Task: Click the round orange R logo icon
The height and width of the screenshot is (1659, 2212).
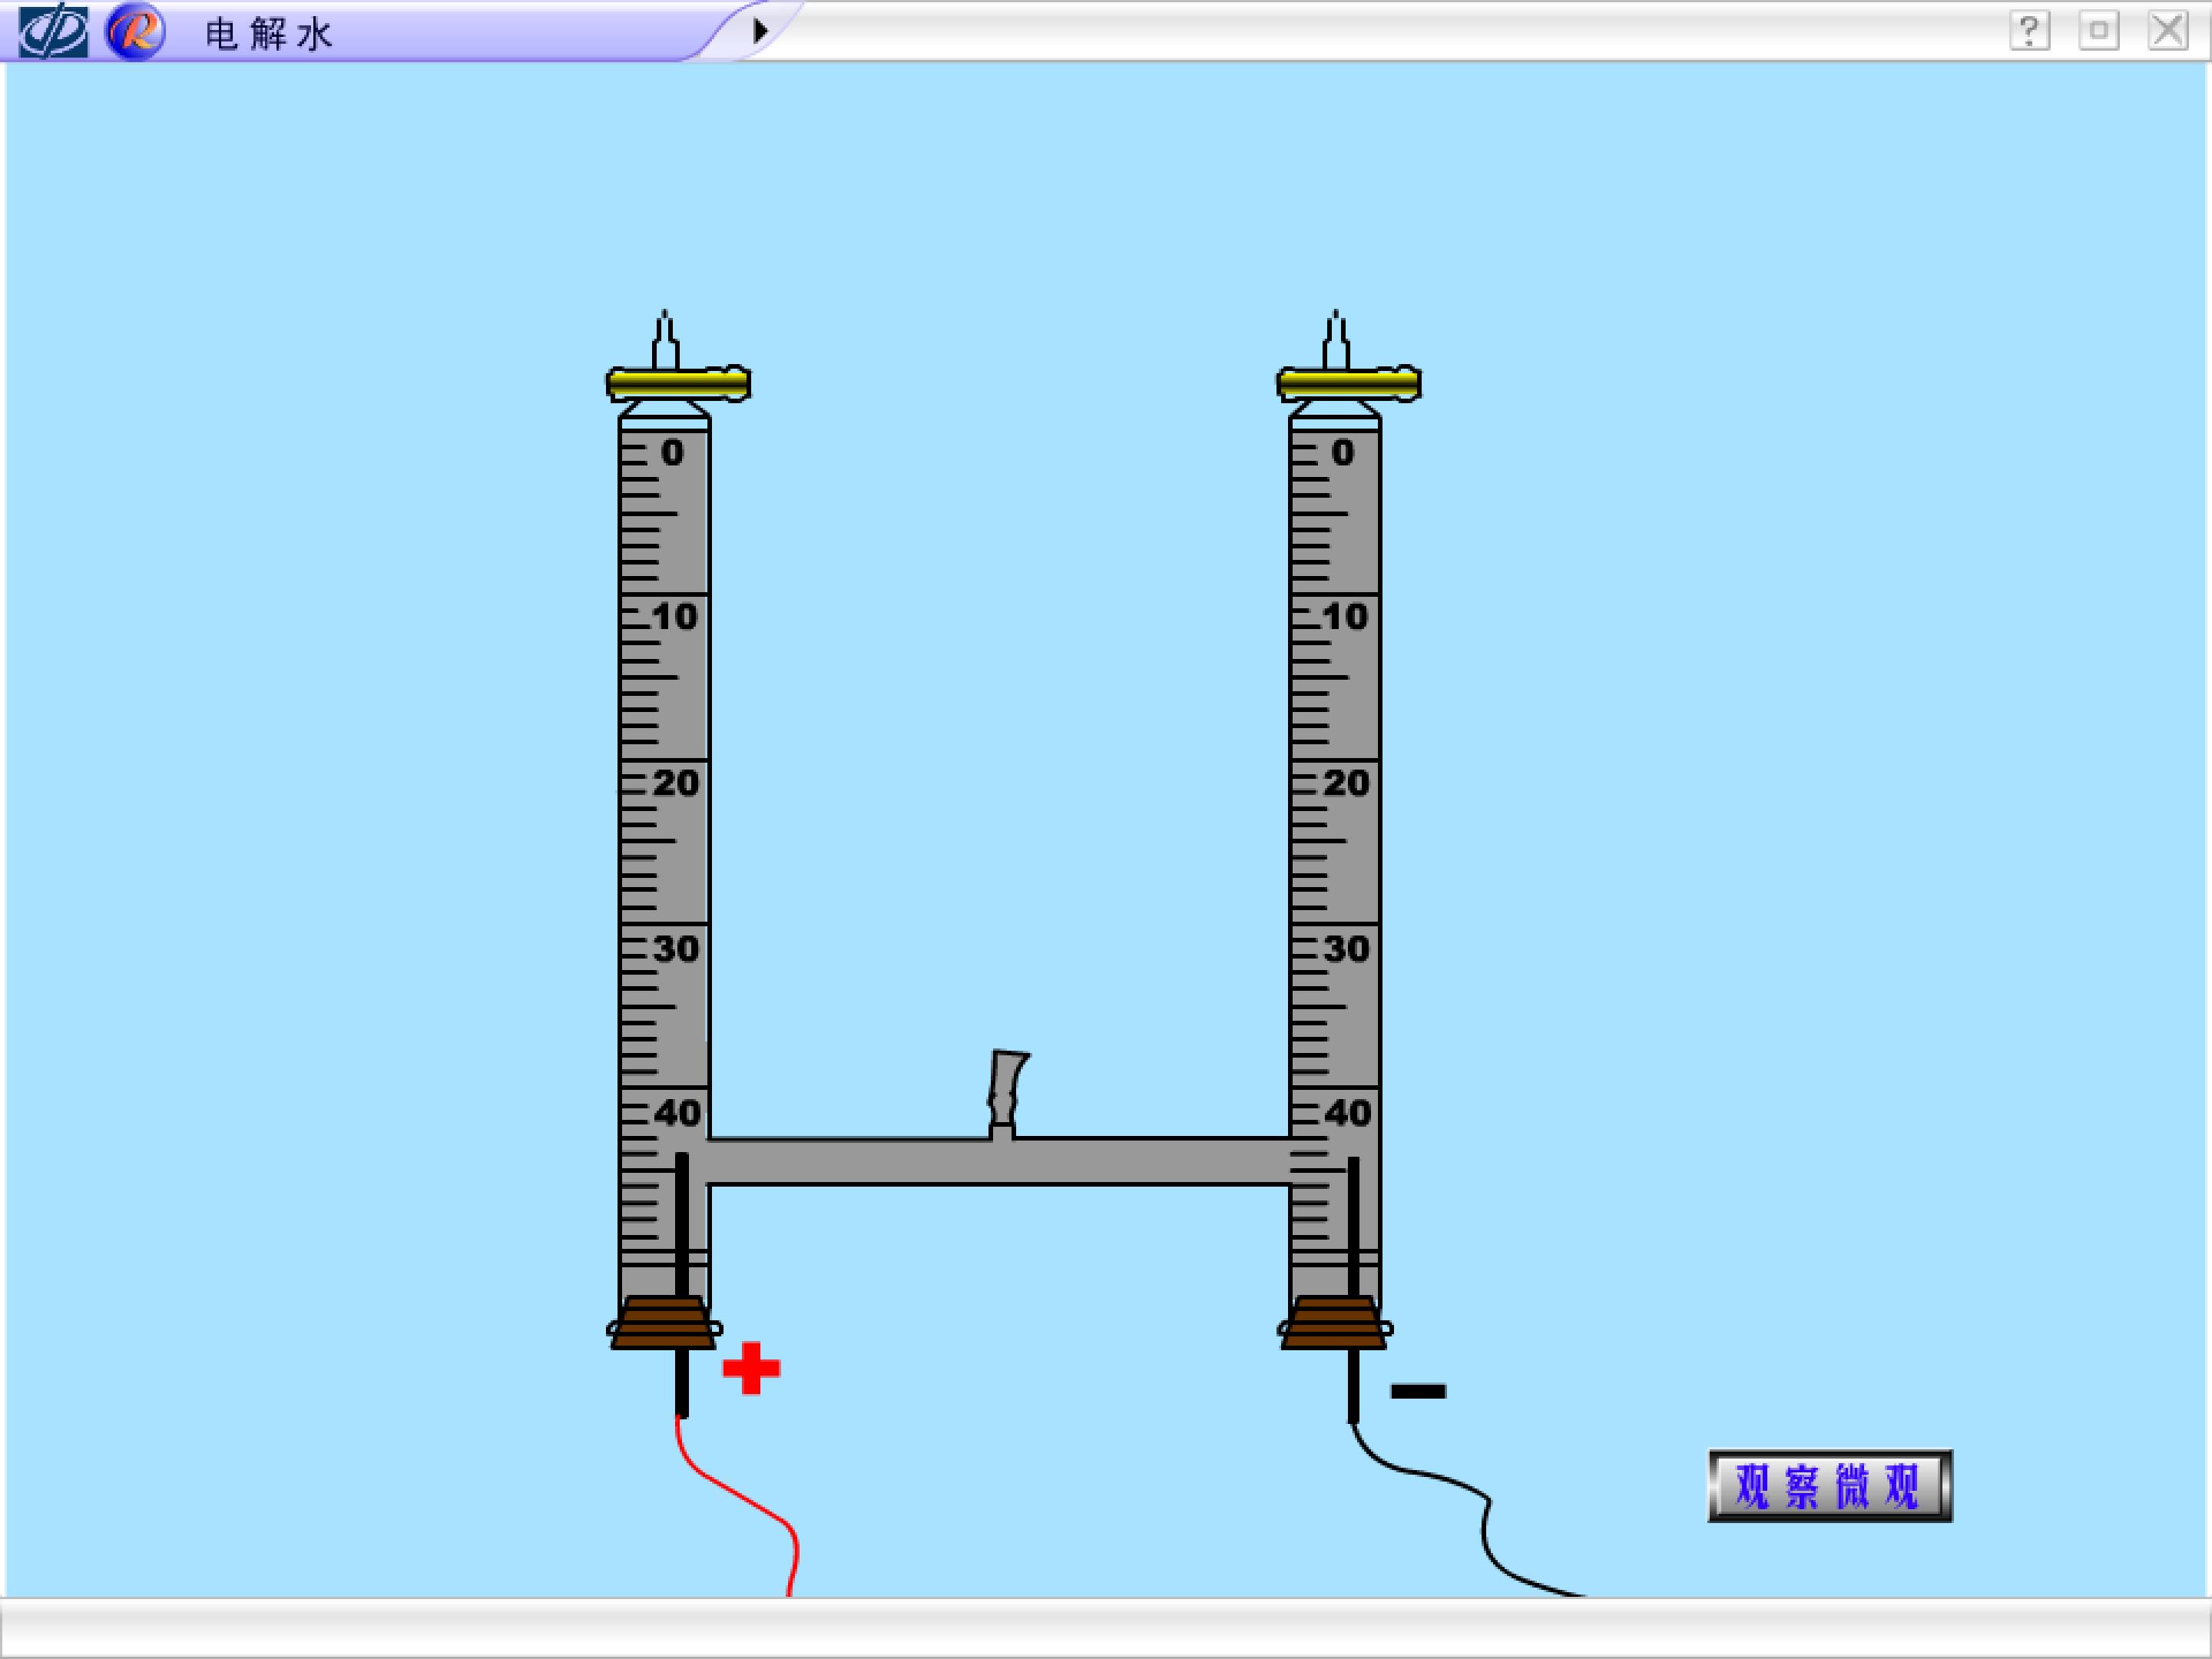Action: pos(135,32)
